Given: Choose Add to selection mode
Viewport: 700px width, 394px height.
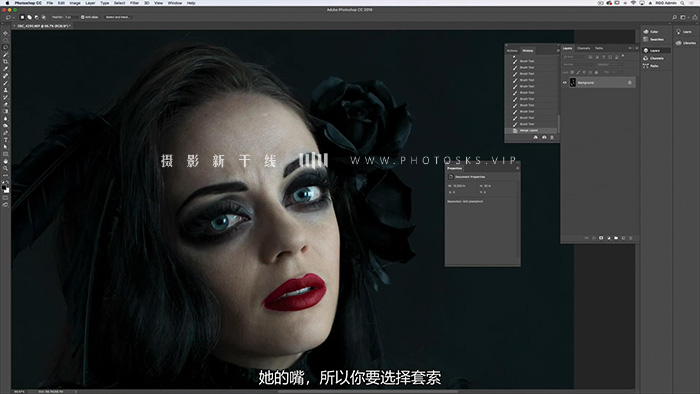Looking at the screenshot, I should click(29, 17).
